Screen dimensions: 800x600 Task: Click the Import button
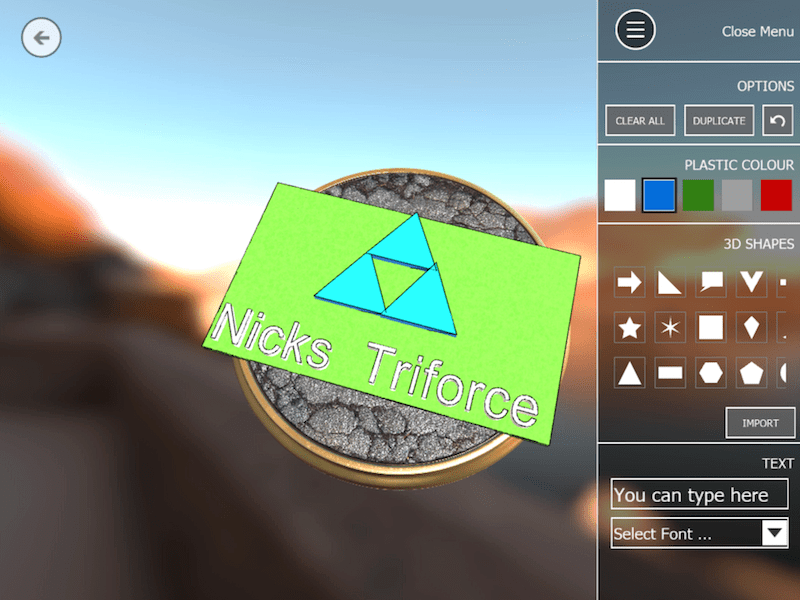pyautogui.click(x=760, y=423)
